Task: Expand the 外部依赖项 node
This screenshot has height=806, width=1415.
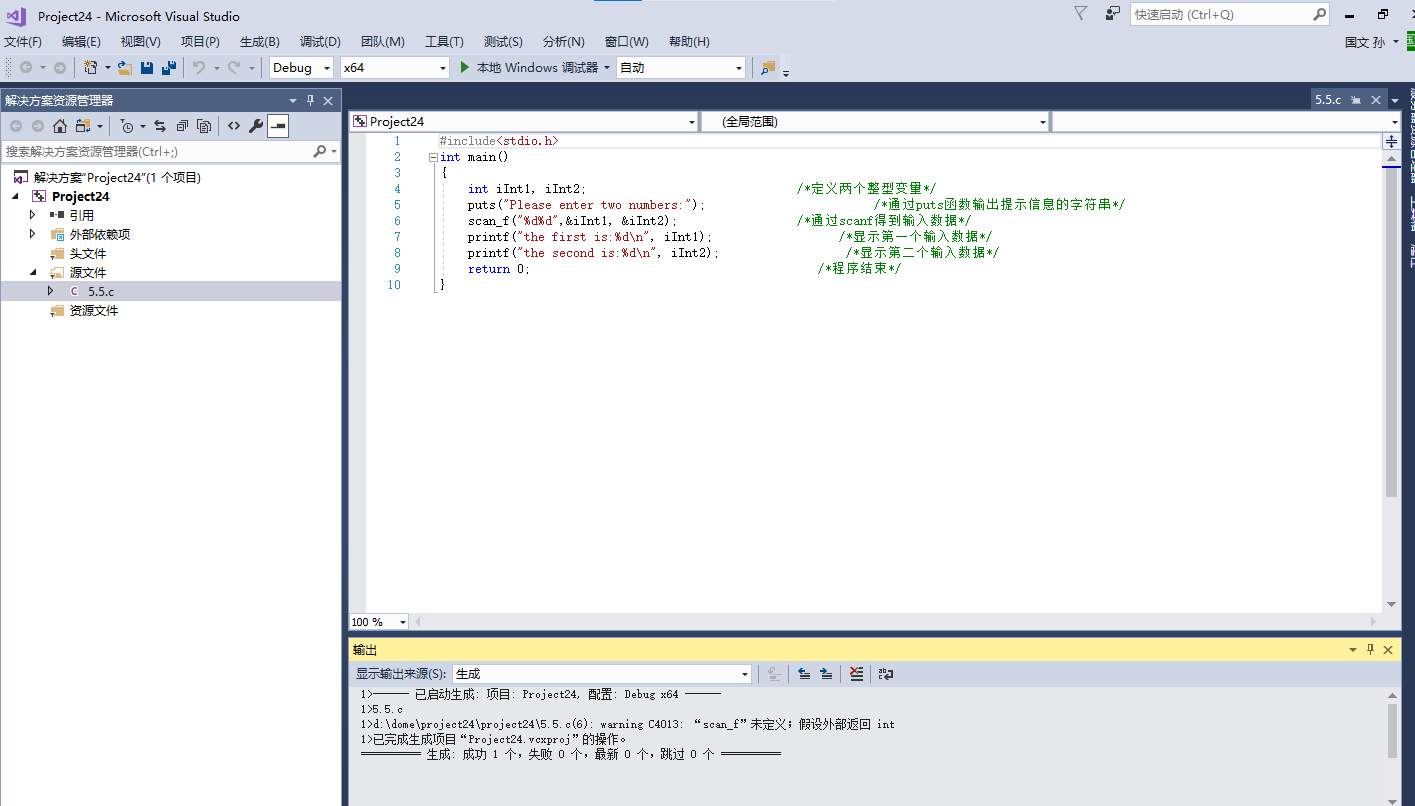Action: coord(32,234)
